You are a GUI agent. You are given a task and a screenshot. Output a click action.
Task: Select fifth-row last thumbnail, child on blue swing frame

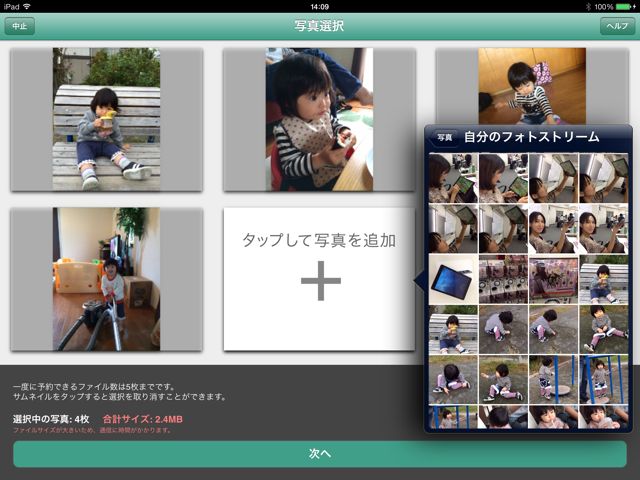point(604,380)
